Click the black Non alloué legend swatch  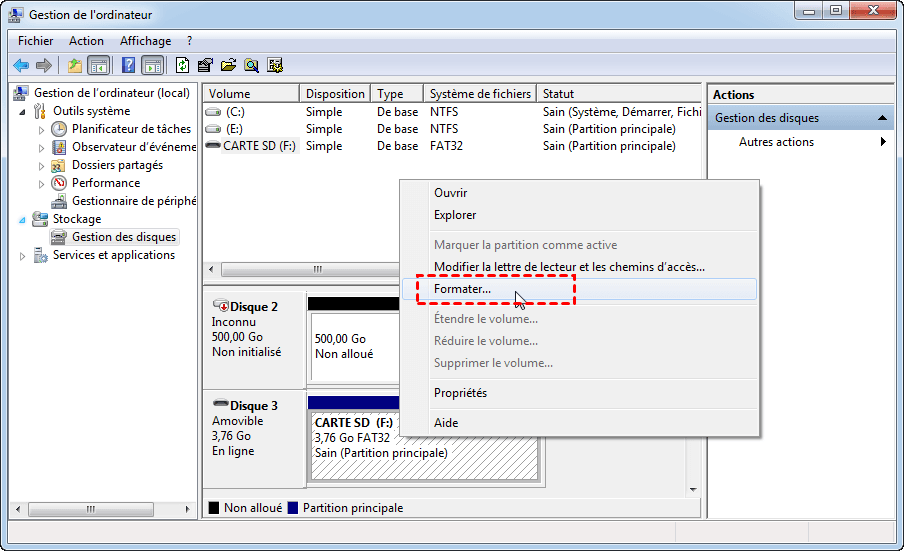coord(214,508)
